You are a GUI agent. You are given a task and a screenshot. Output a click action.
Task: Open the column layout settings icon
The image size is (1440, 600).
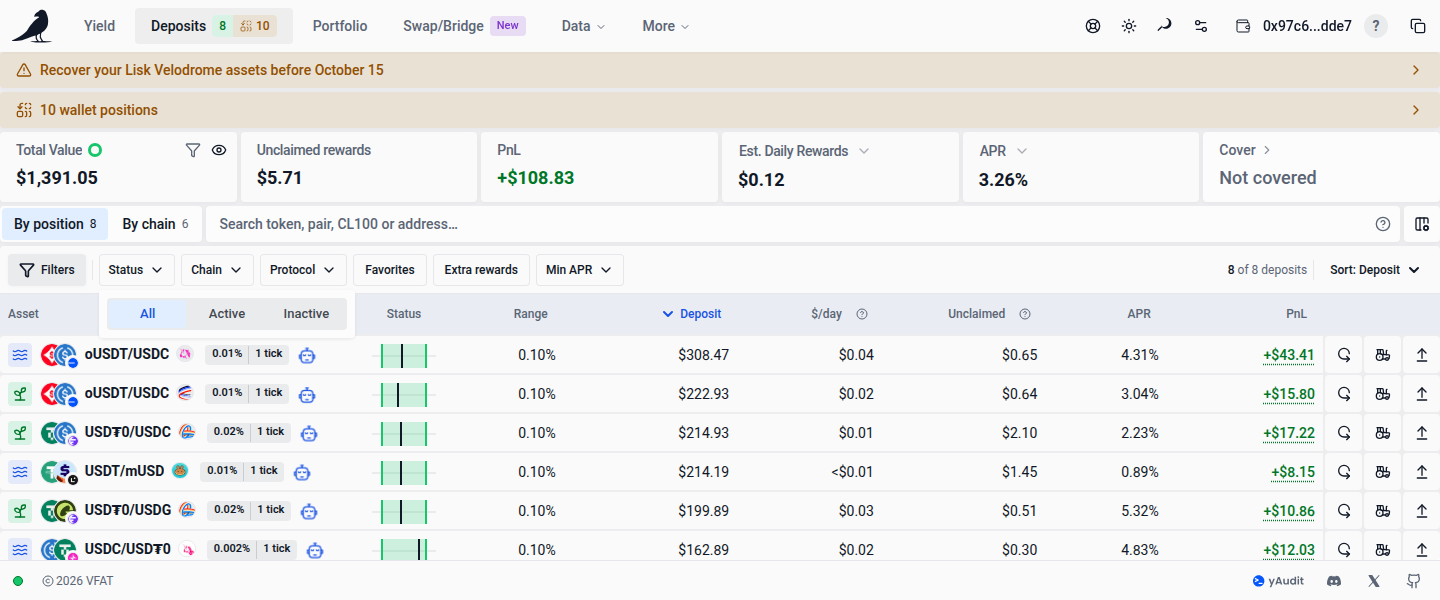click(x=1422, y=224)
